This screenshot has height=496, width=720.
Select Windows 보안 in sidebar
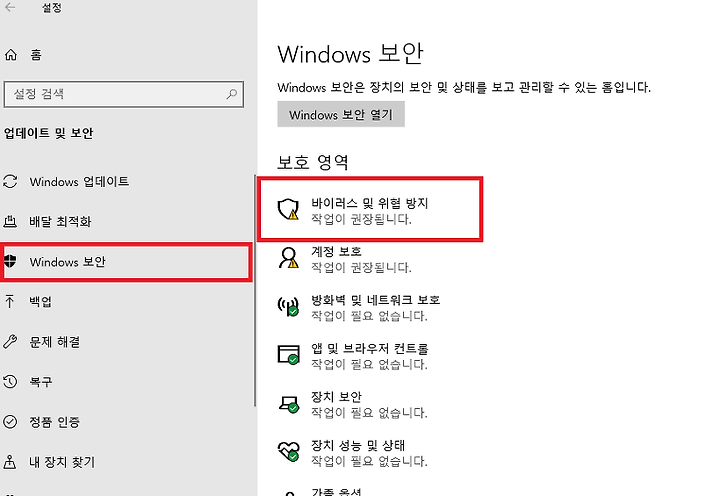(x=126, y=262)
